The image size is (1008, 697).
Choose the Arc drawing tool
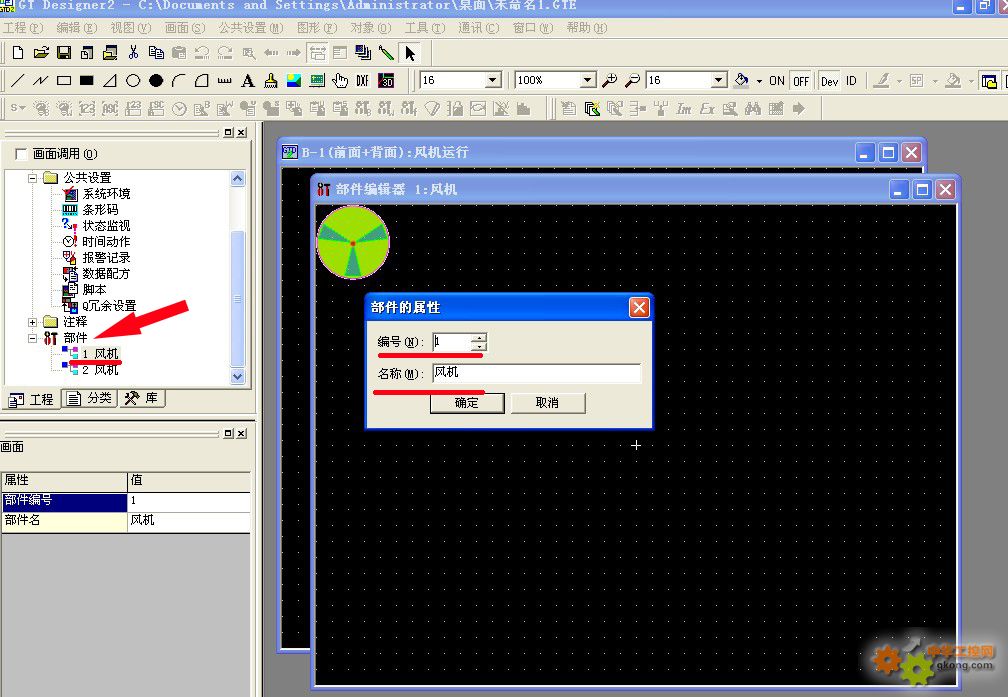179,81
